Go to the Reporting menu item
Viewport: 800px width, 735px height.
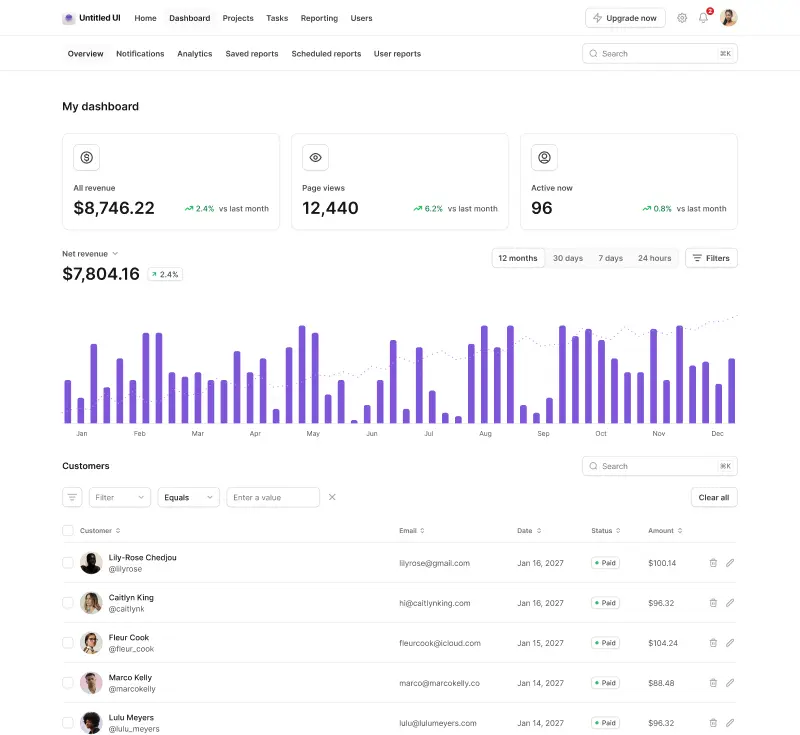[x=319, y=18]
